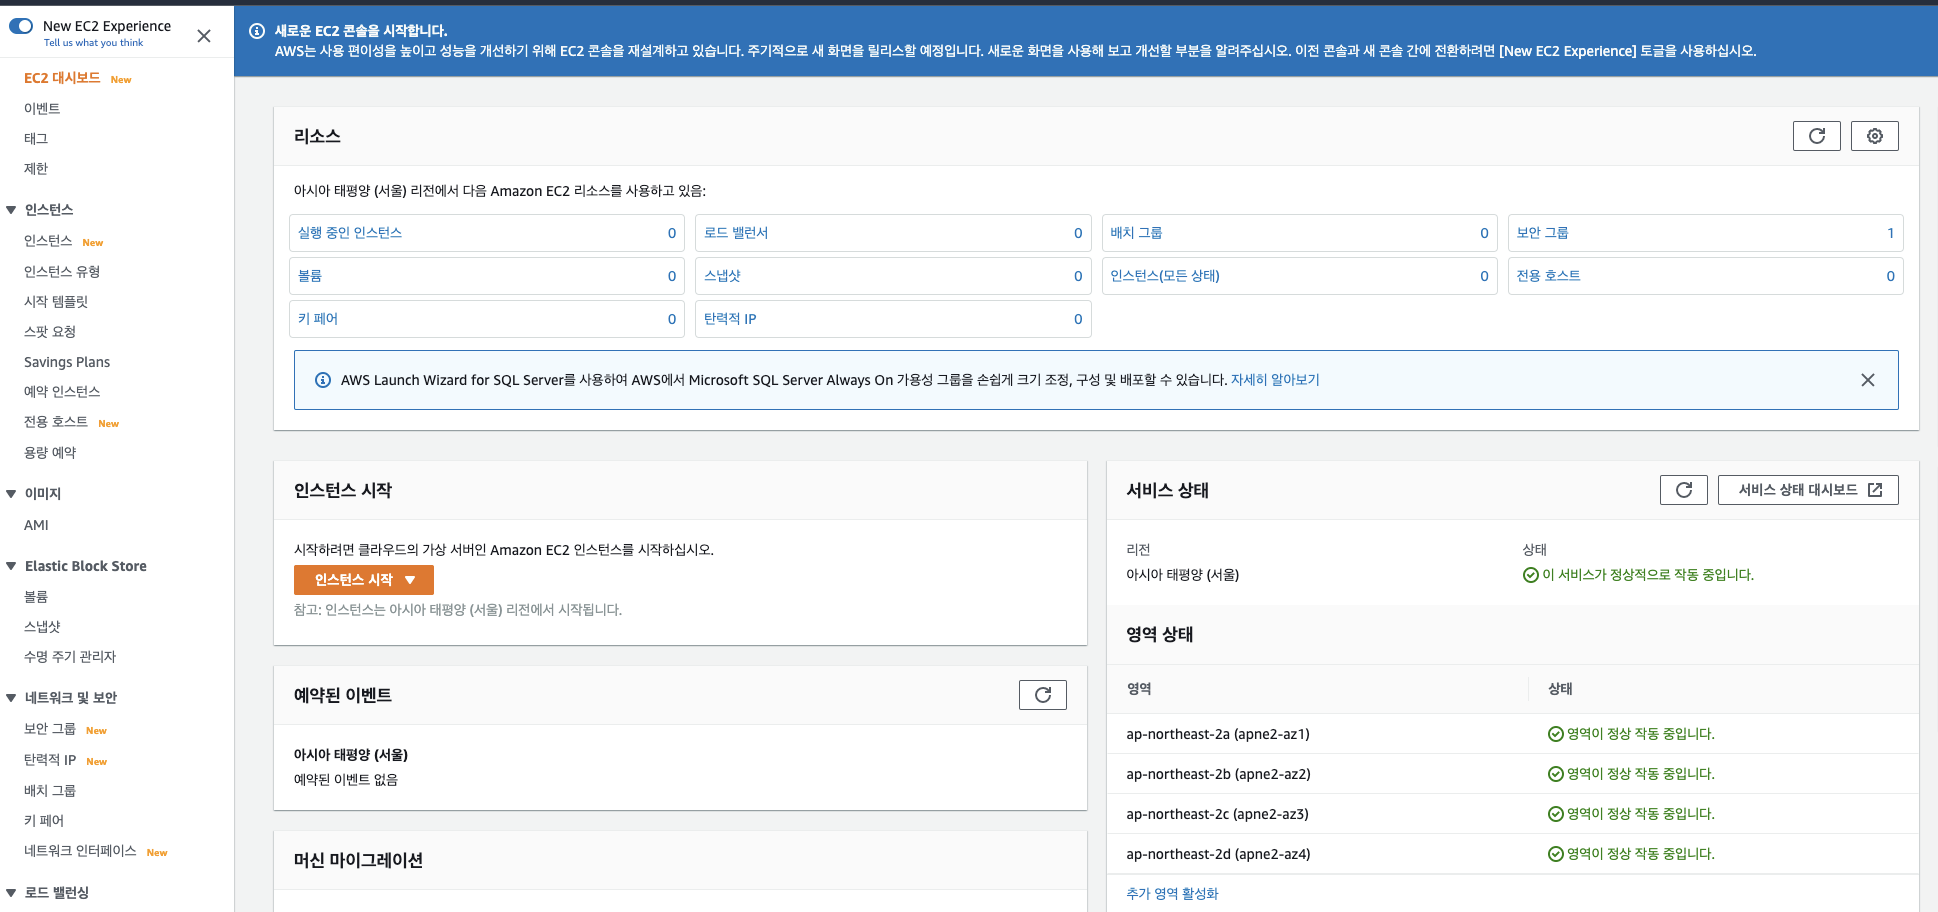Open 리소스 panel settings gear
The height and width of the screenshot is (912, 1938).
1874,136
